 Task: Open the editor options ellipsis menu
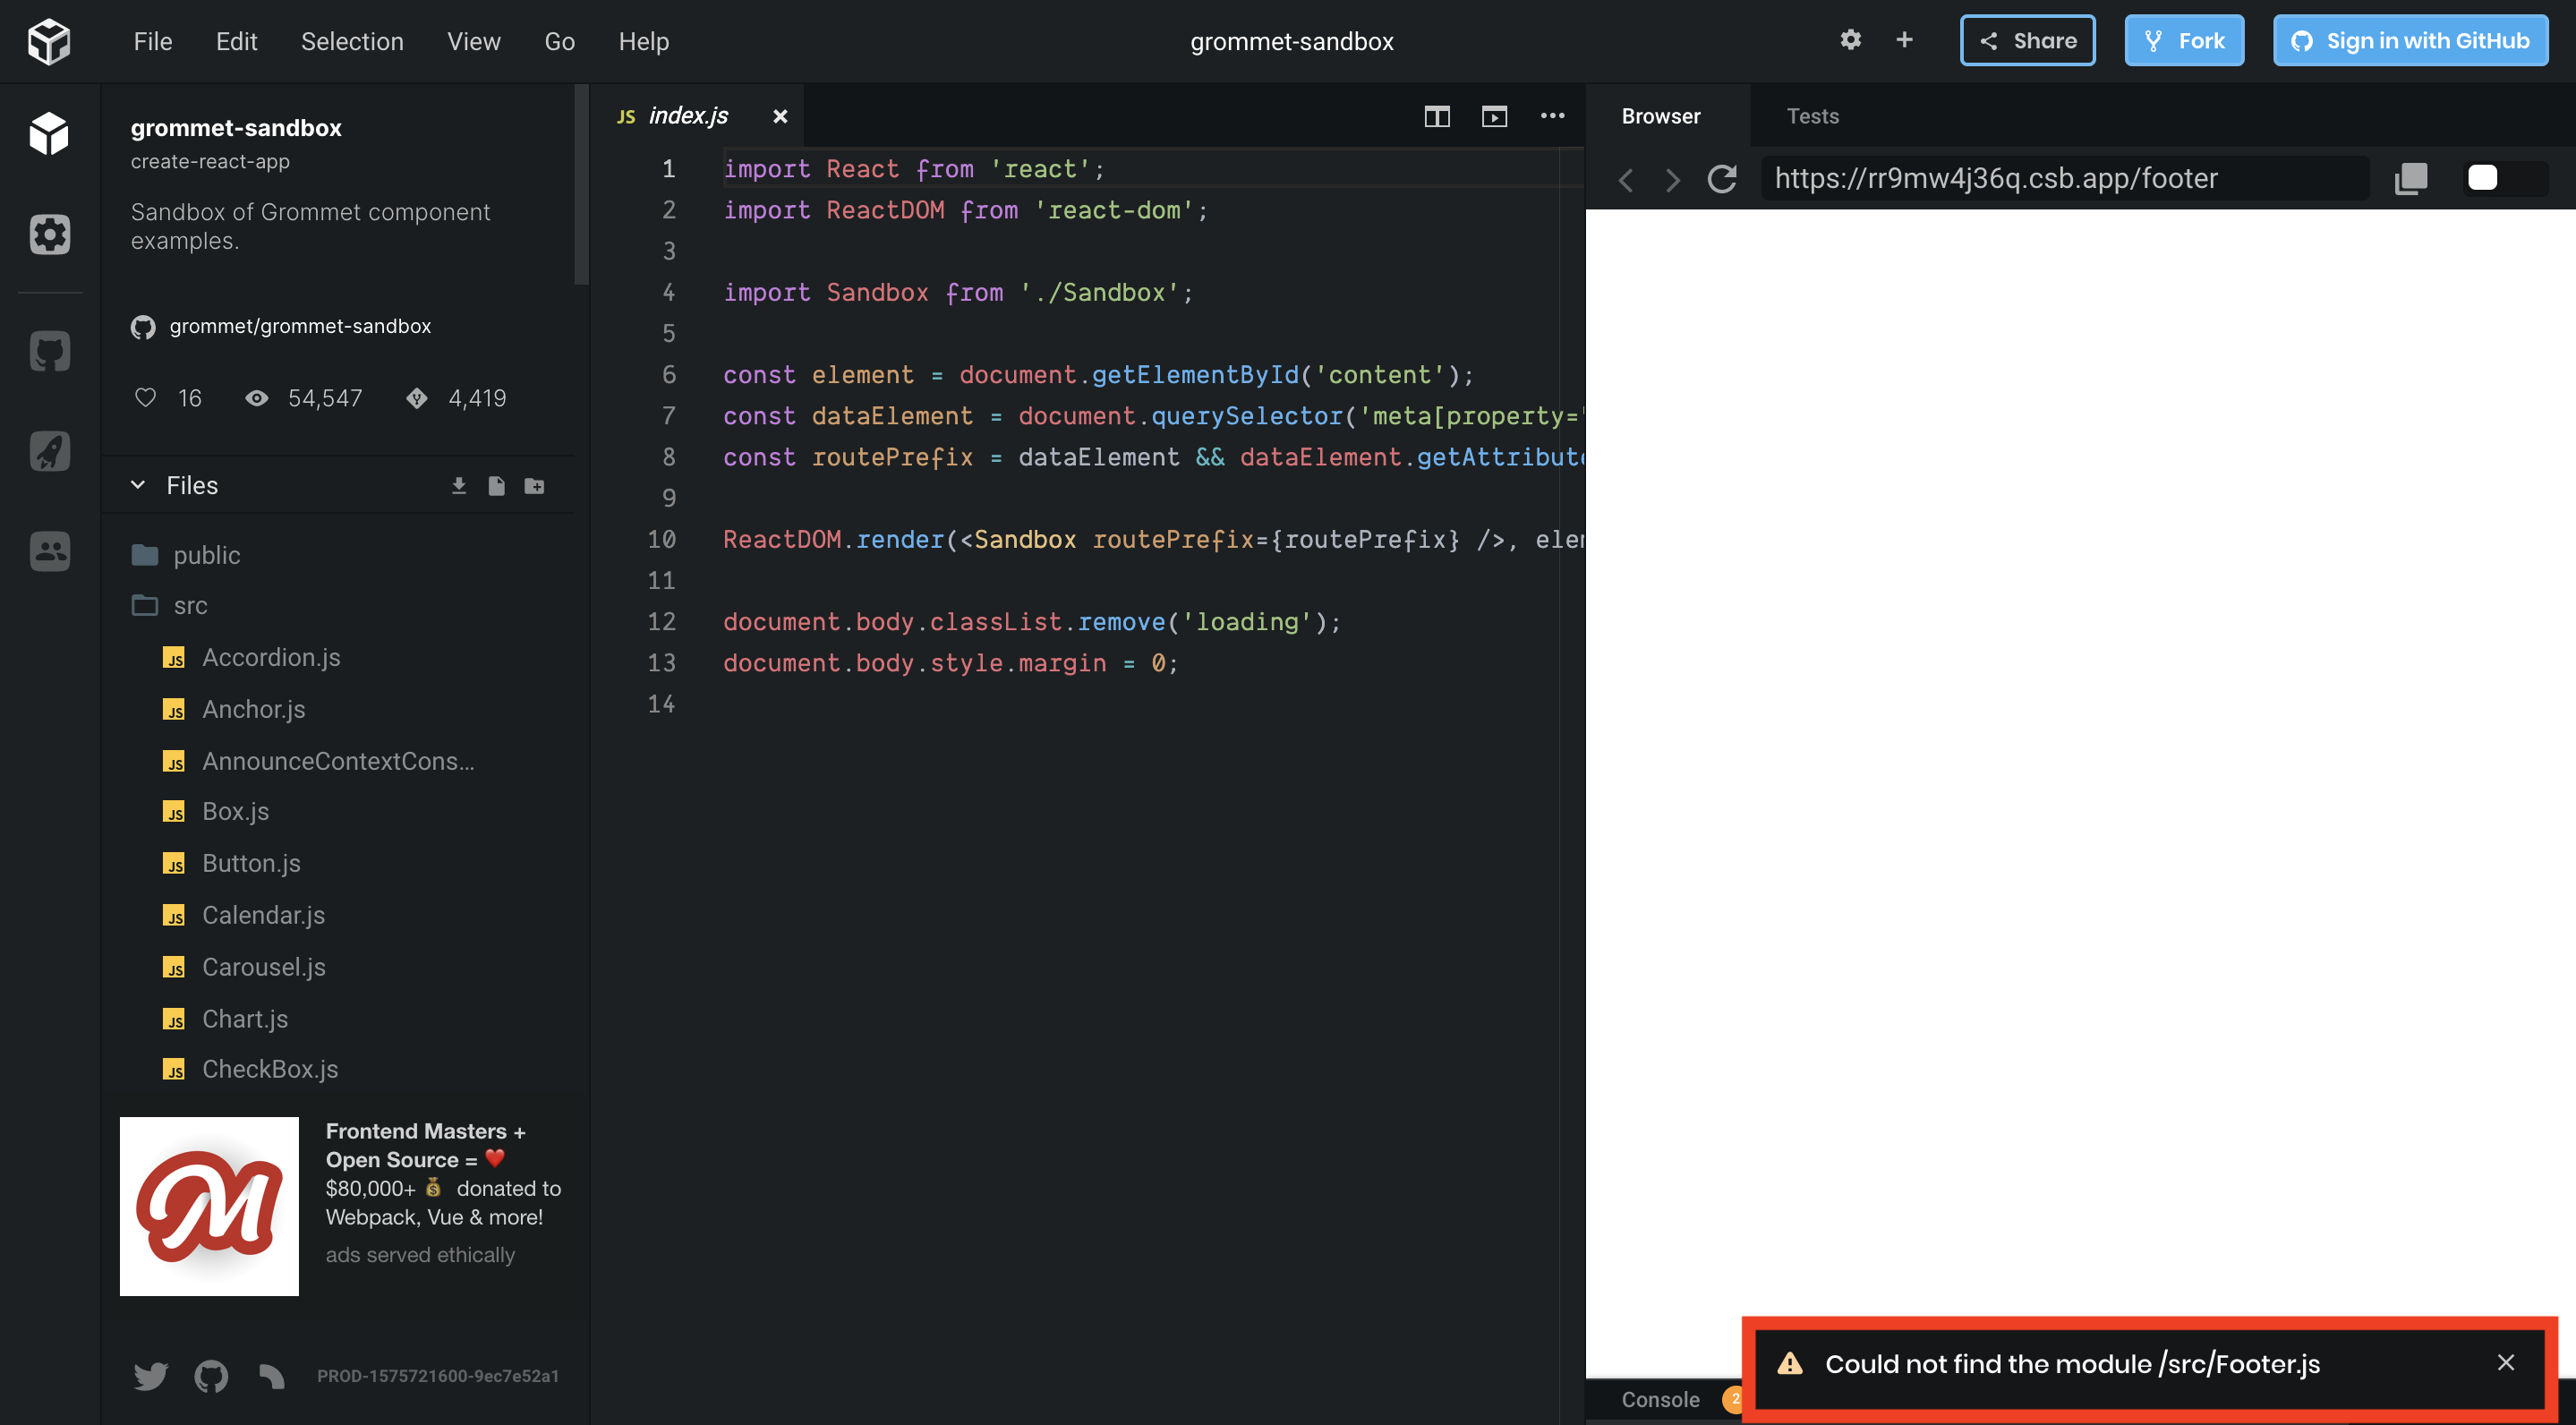(1553, 116)
